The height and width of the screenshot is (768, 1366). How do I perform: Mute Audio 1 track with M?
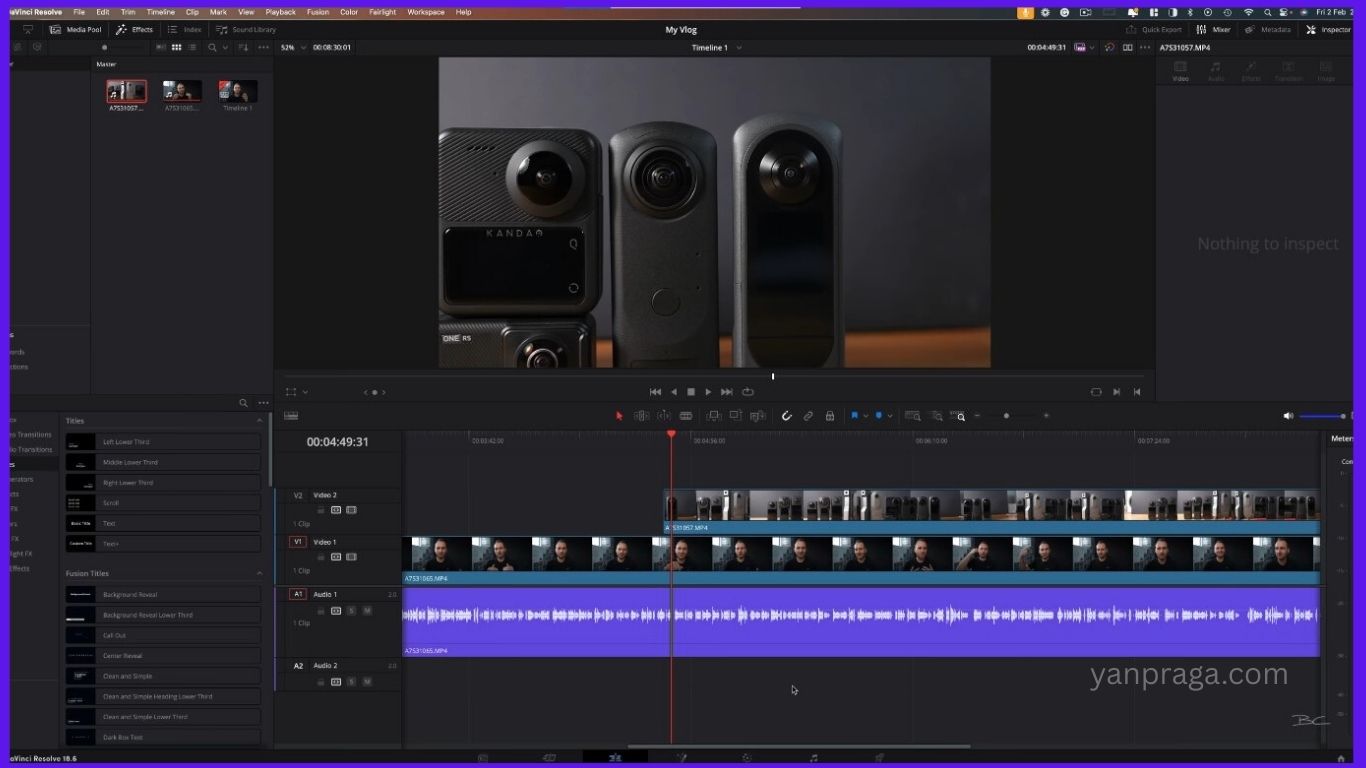(367, 610)
